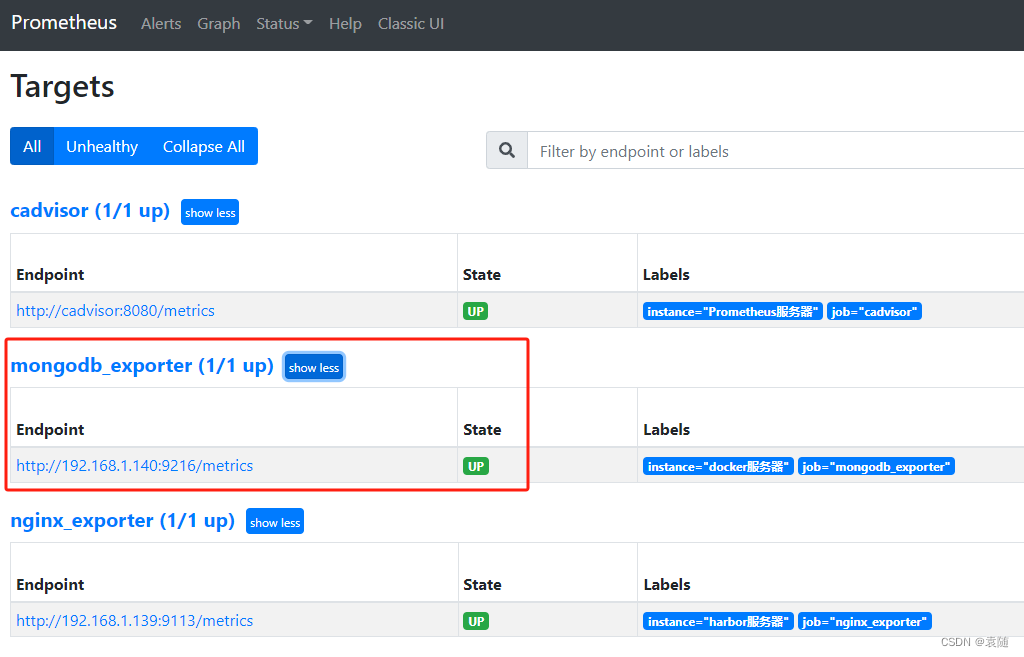Viewport: 1024px width, 657px height.
Task: Click the instance="harbor服务器" label badge
Action: tap(718, 620)
